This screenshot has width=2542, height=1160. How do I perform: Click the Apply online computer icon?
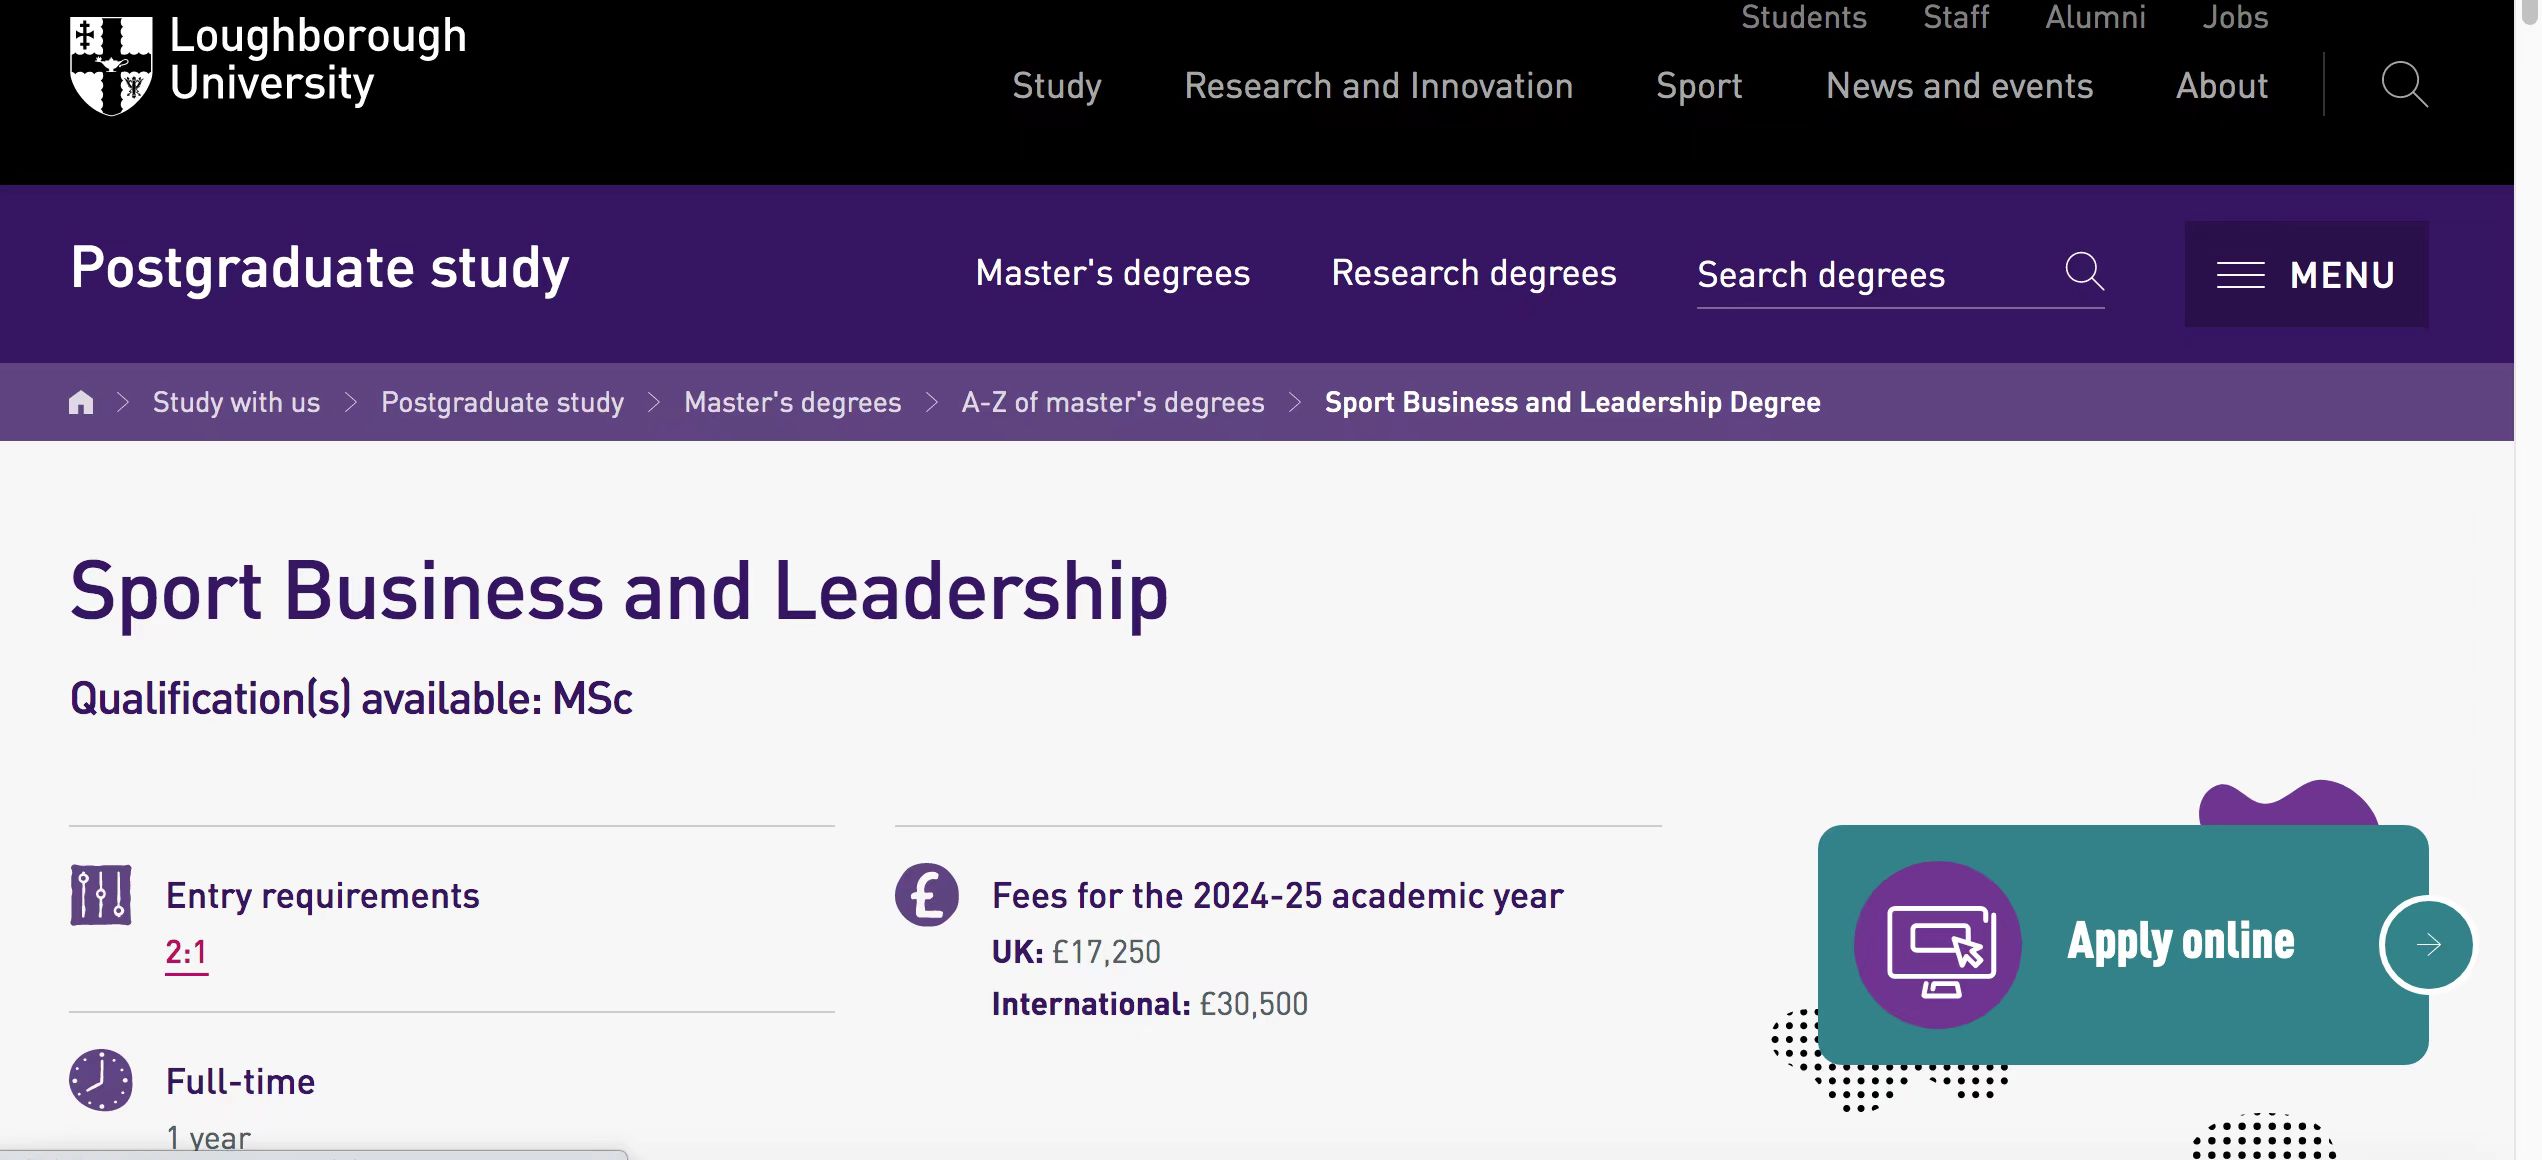(x=1939, y=945)
